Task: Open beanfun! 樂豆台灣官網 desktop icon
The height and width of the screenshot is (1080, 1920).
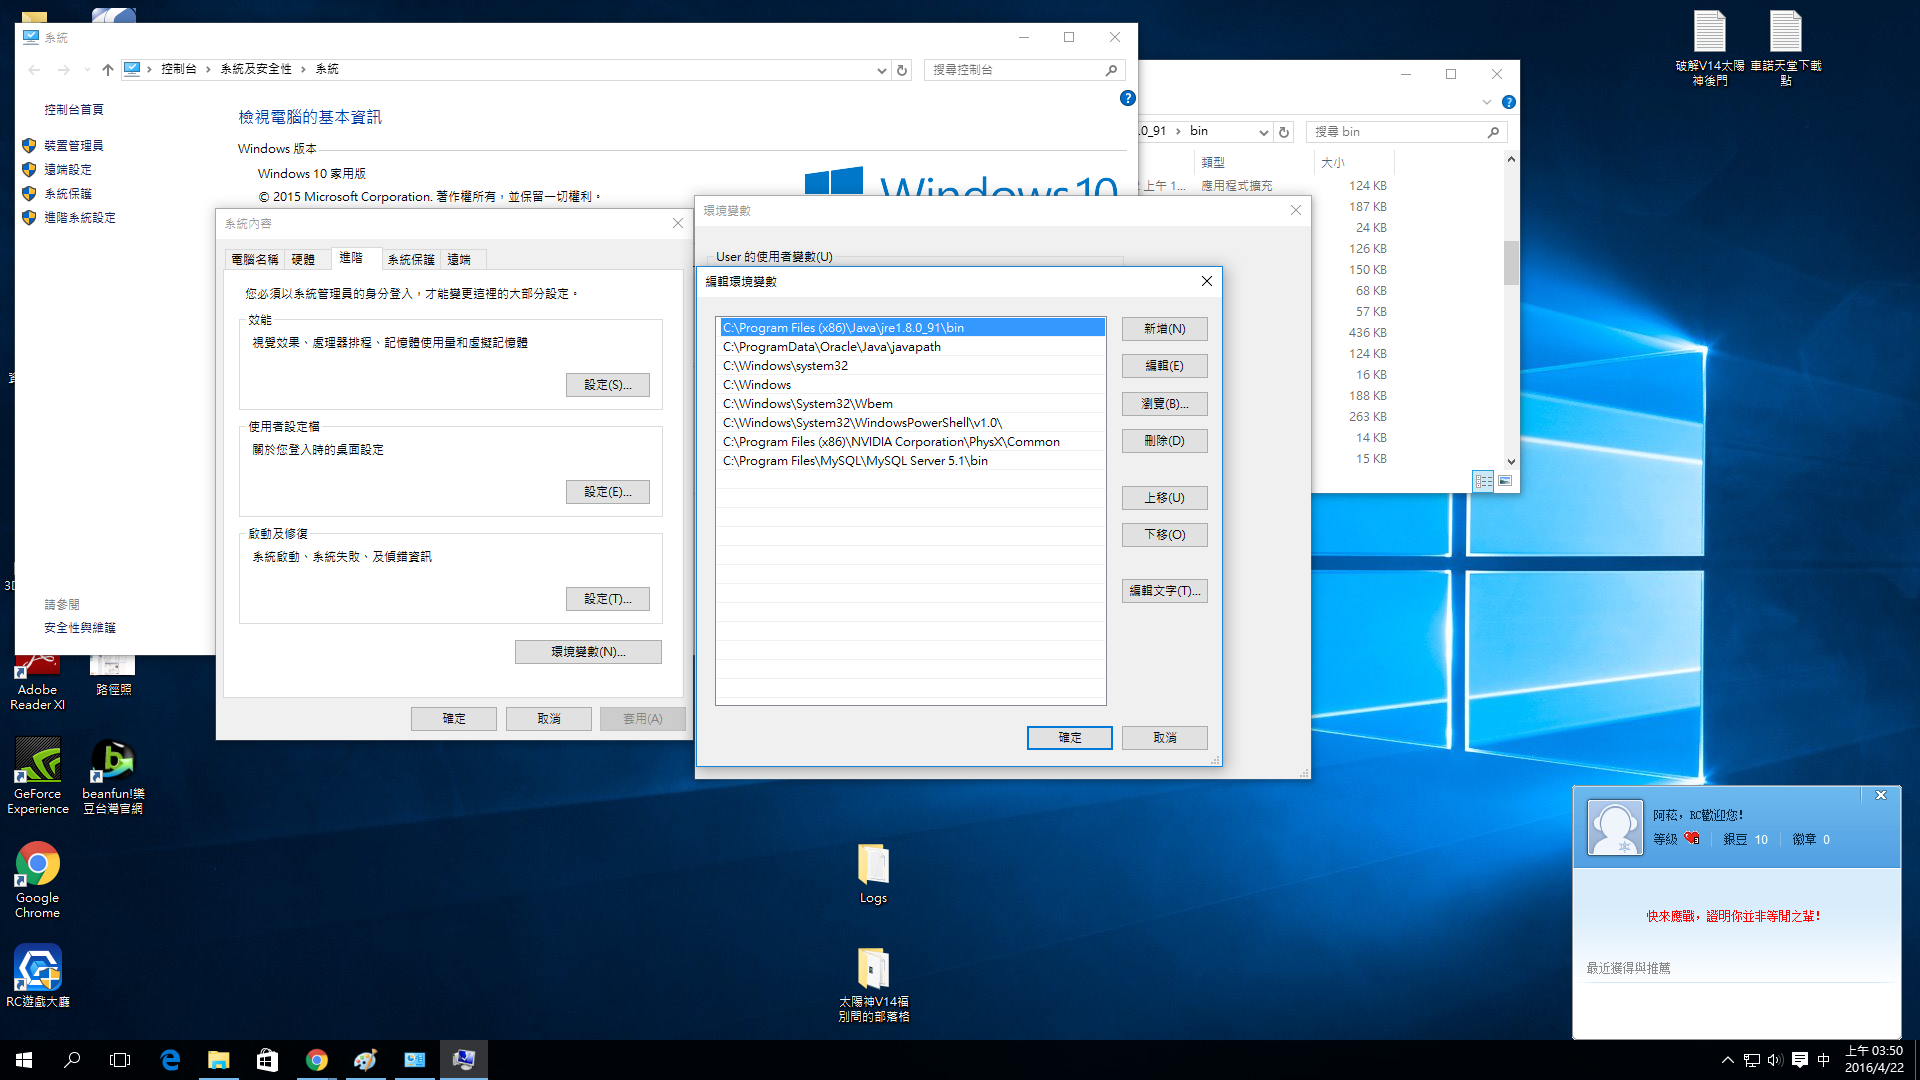Action: coord(113,776)
